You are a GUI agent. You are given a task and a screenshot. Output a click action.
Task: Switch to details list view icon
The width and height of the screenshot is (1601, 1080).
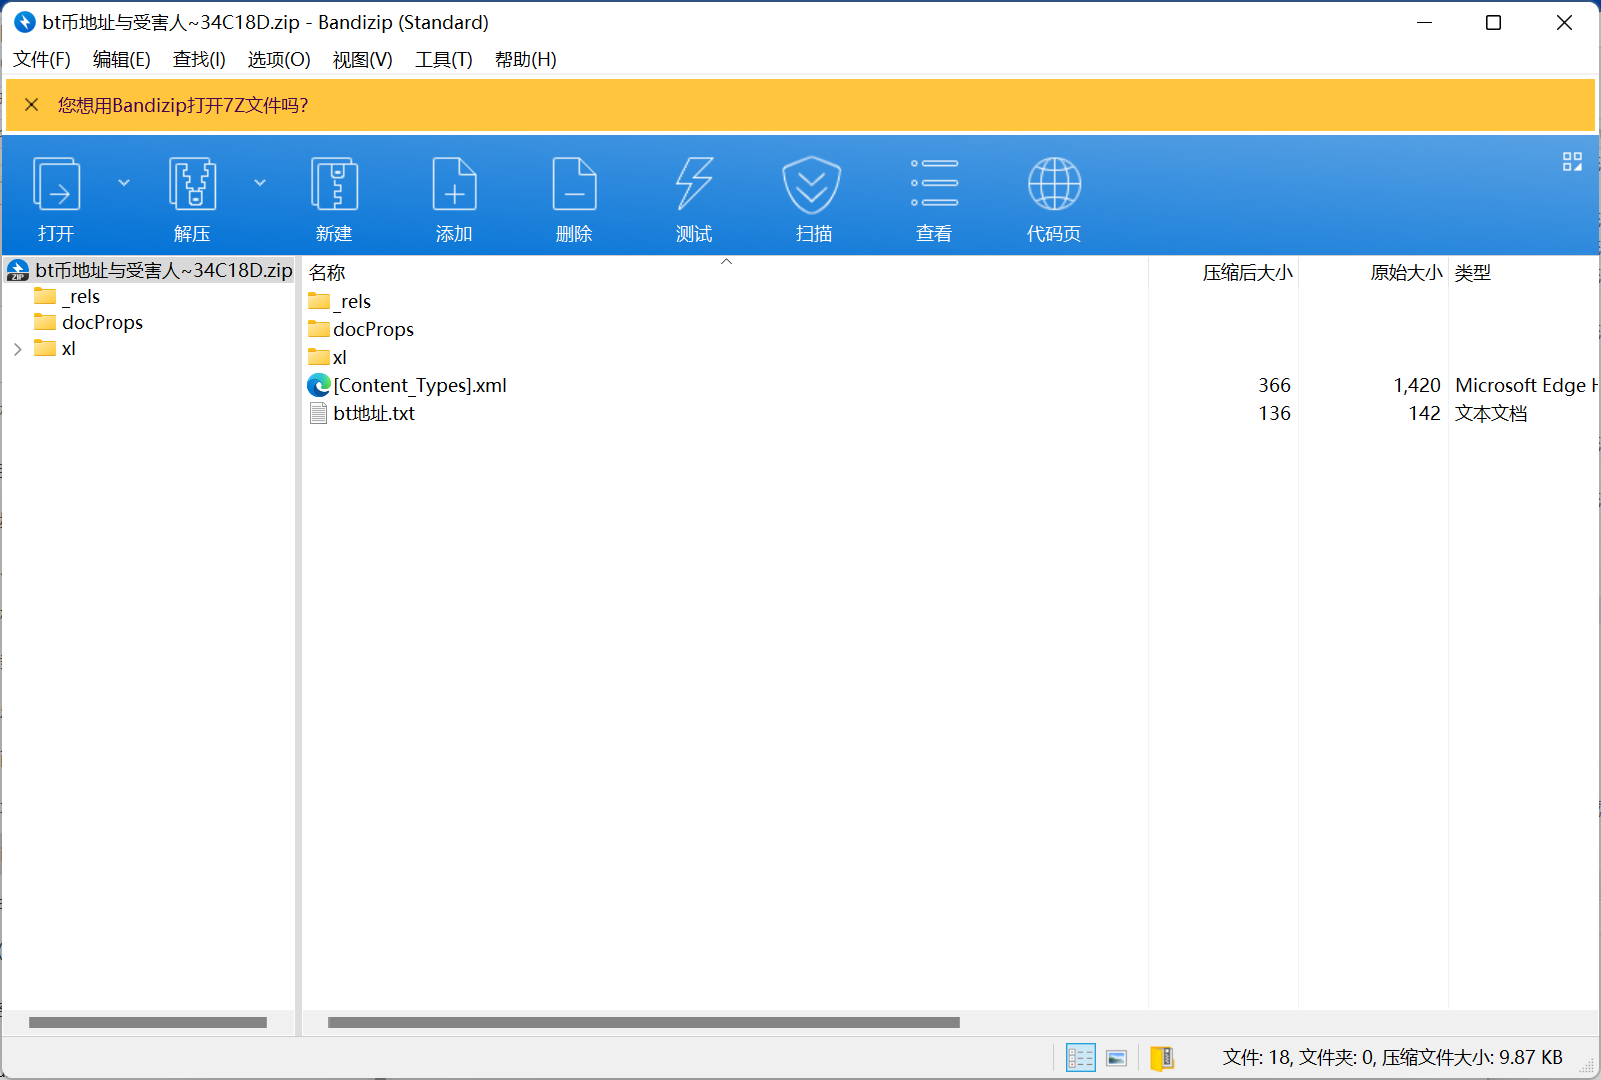click(x=1080, y=1057)
